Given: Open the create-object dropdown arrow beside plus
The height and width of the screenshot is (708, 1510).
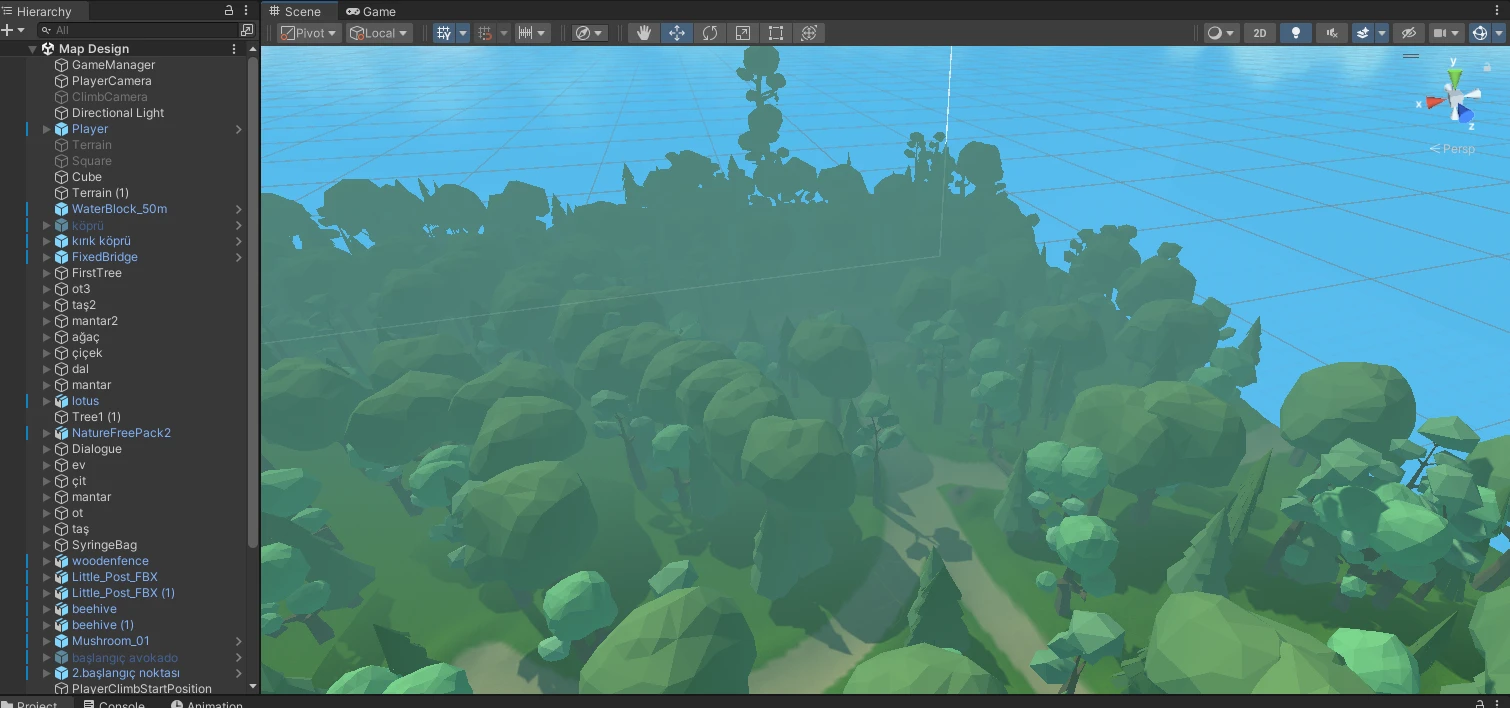Looking at the screenshot, I should (21, 30).
